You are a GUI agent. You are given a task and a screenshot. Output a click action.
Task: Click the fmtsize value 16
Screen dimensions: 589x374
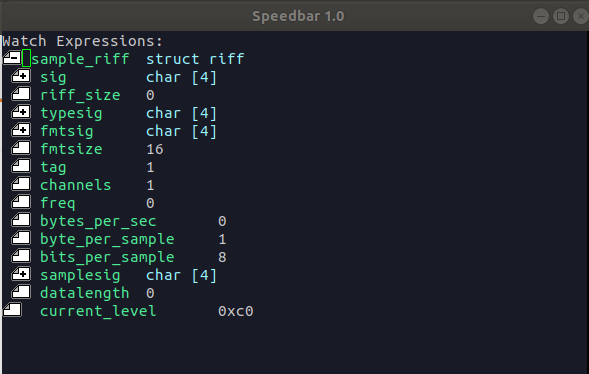(155, 149)
